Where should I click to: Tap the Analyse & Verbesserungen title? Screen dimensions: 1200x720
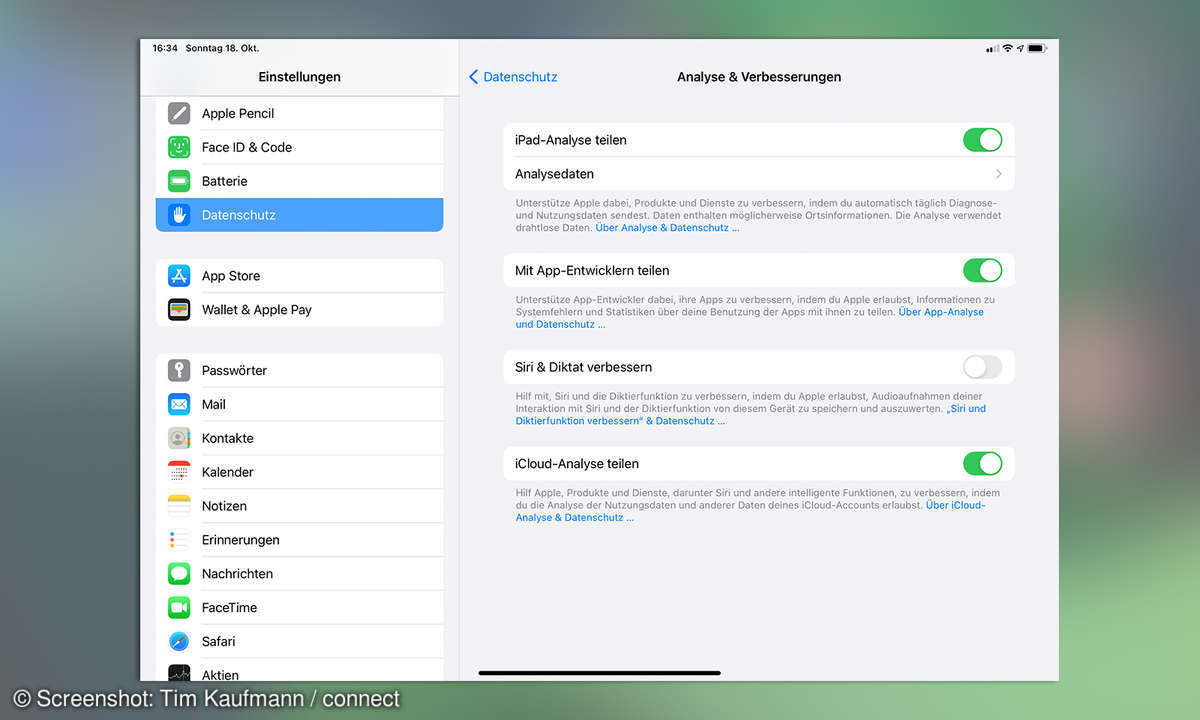[x=759, y=77]
